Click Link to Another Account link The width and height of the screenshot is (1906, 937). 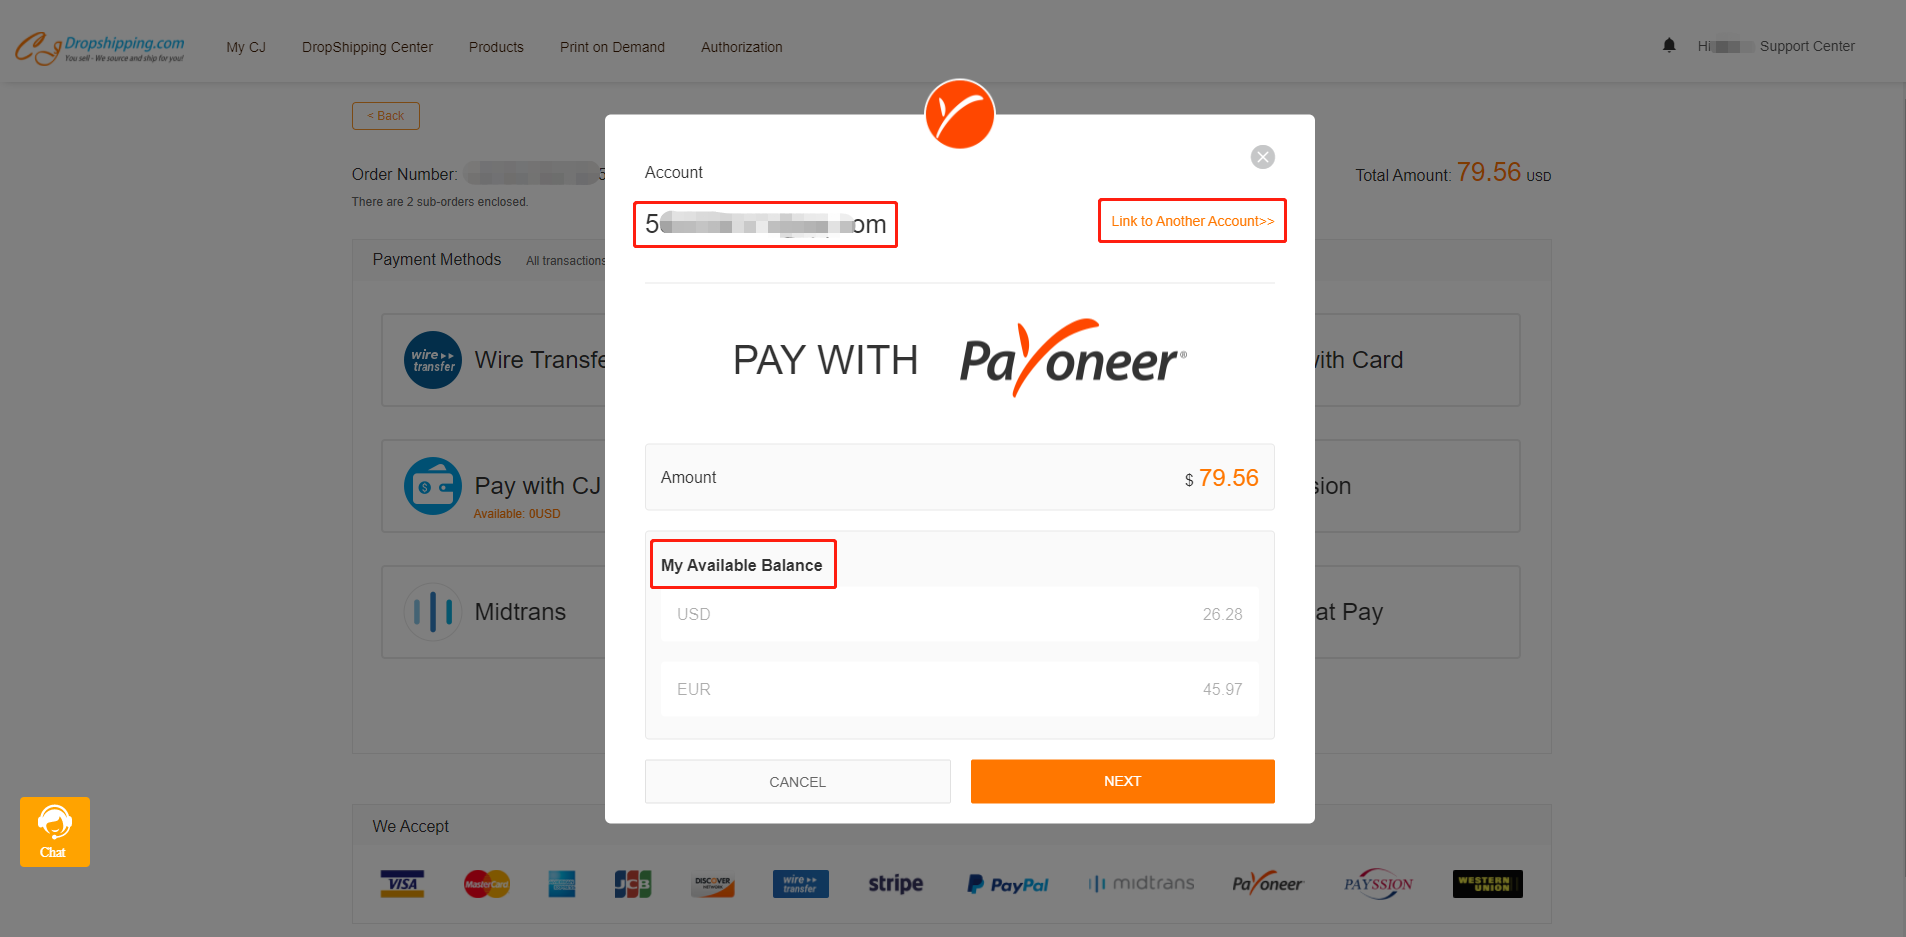[x=1193, y=221]
